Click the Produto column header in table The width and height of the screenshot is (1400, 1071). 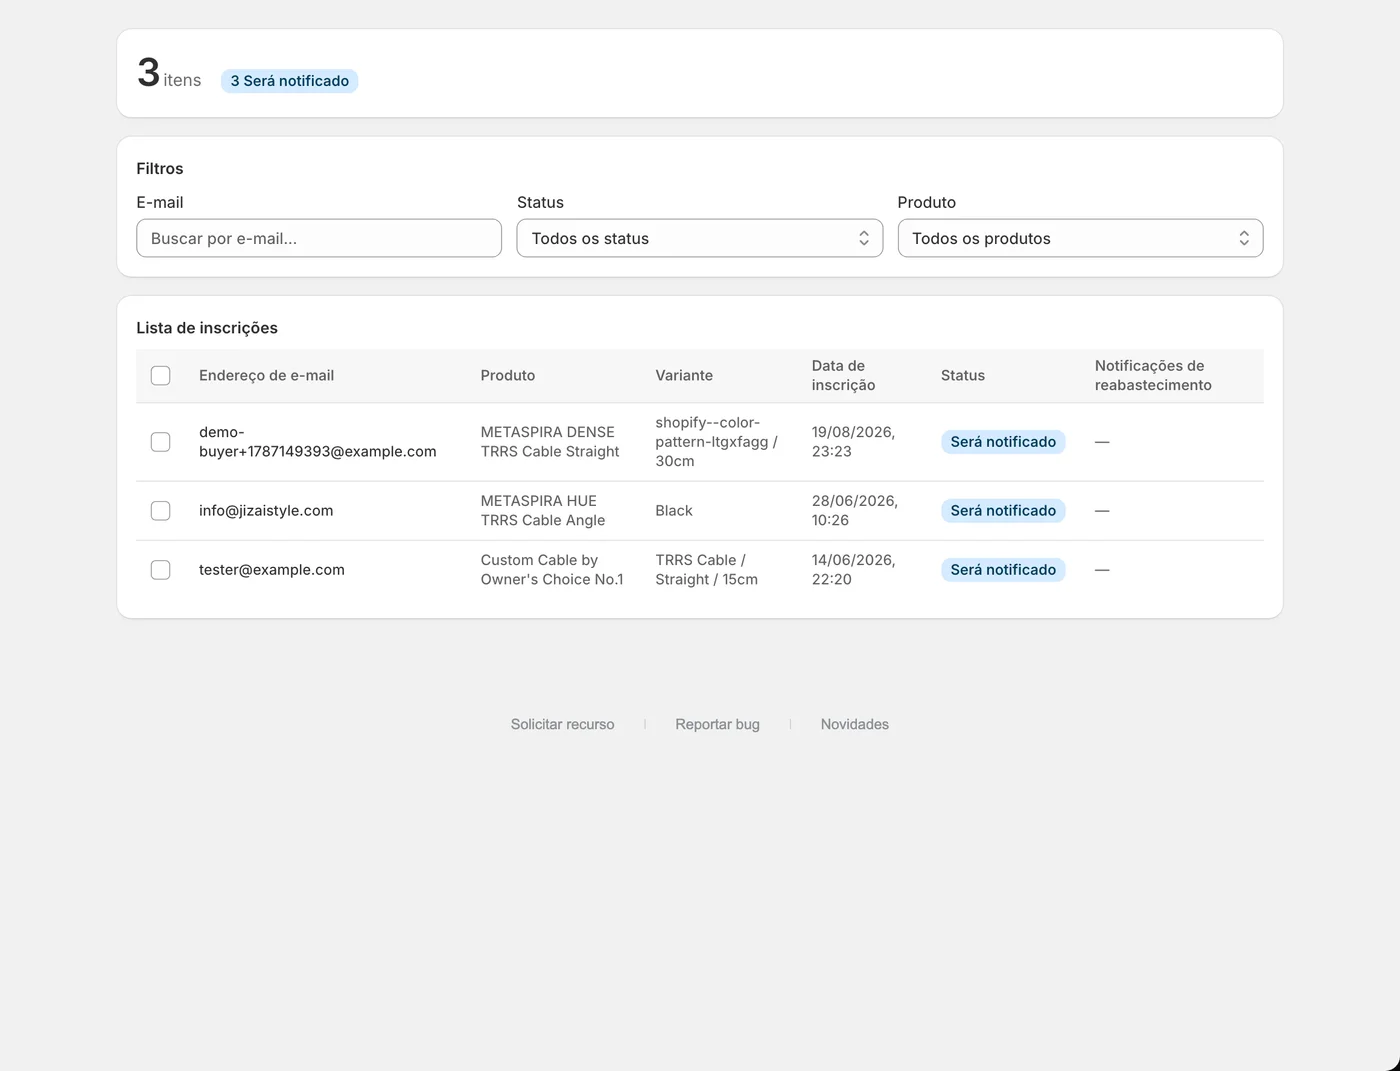(507, 376)
